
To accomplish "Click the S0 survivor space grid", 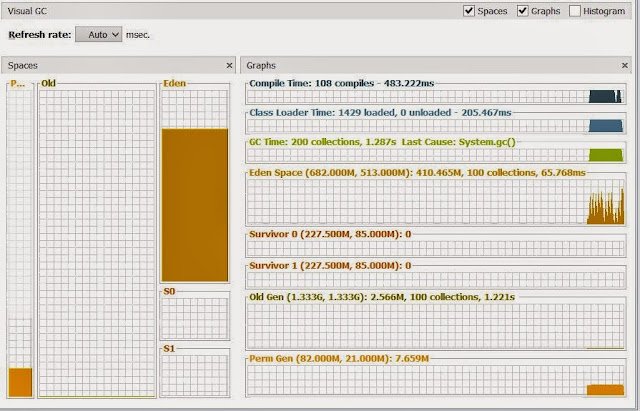I will pos(195,318).
